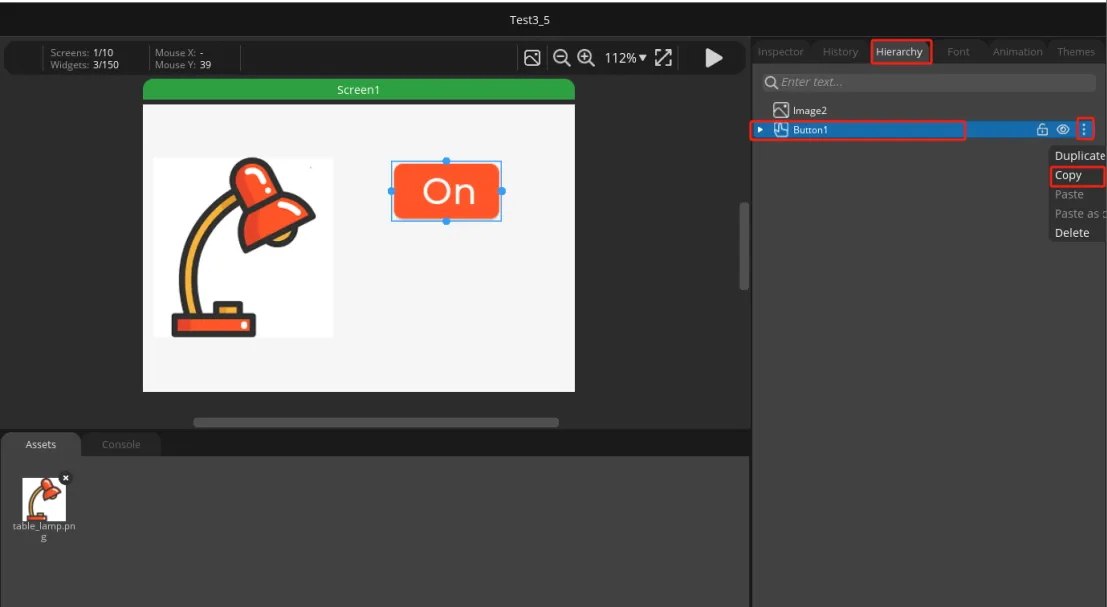Zoom out the canvas view

561,58
